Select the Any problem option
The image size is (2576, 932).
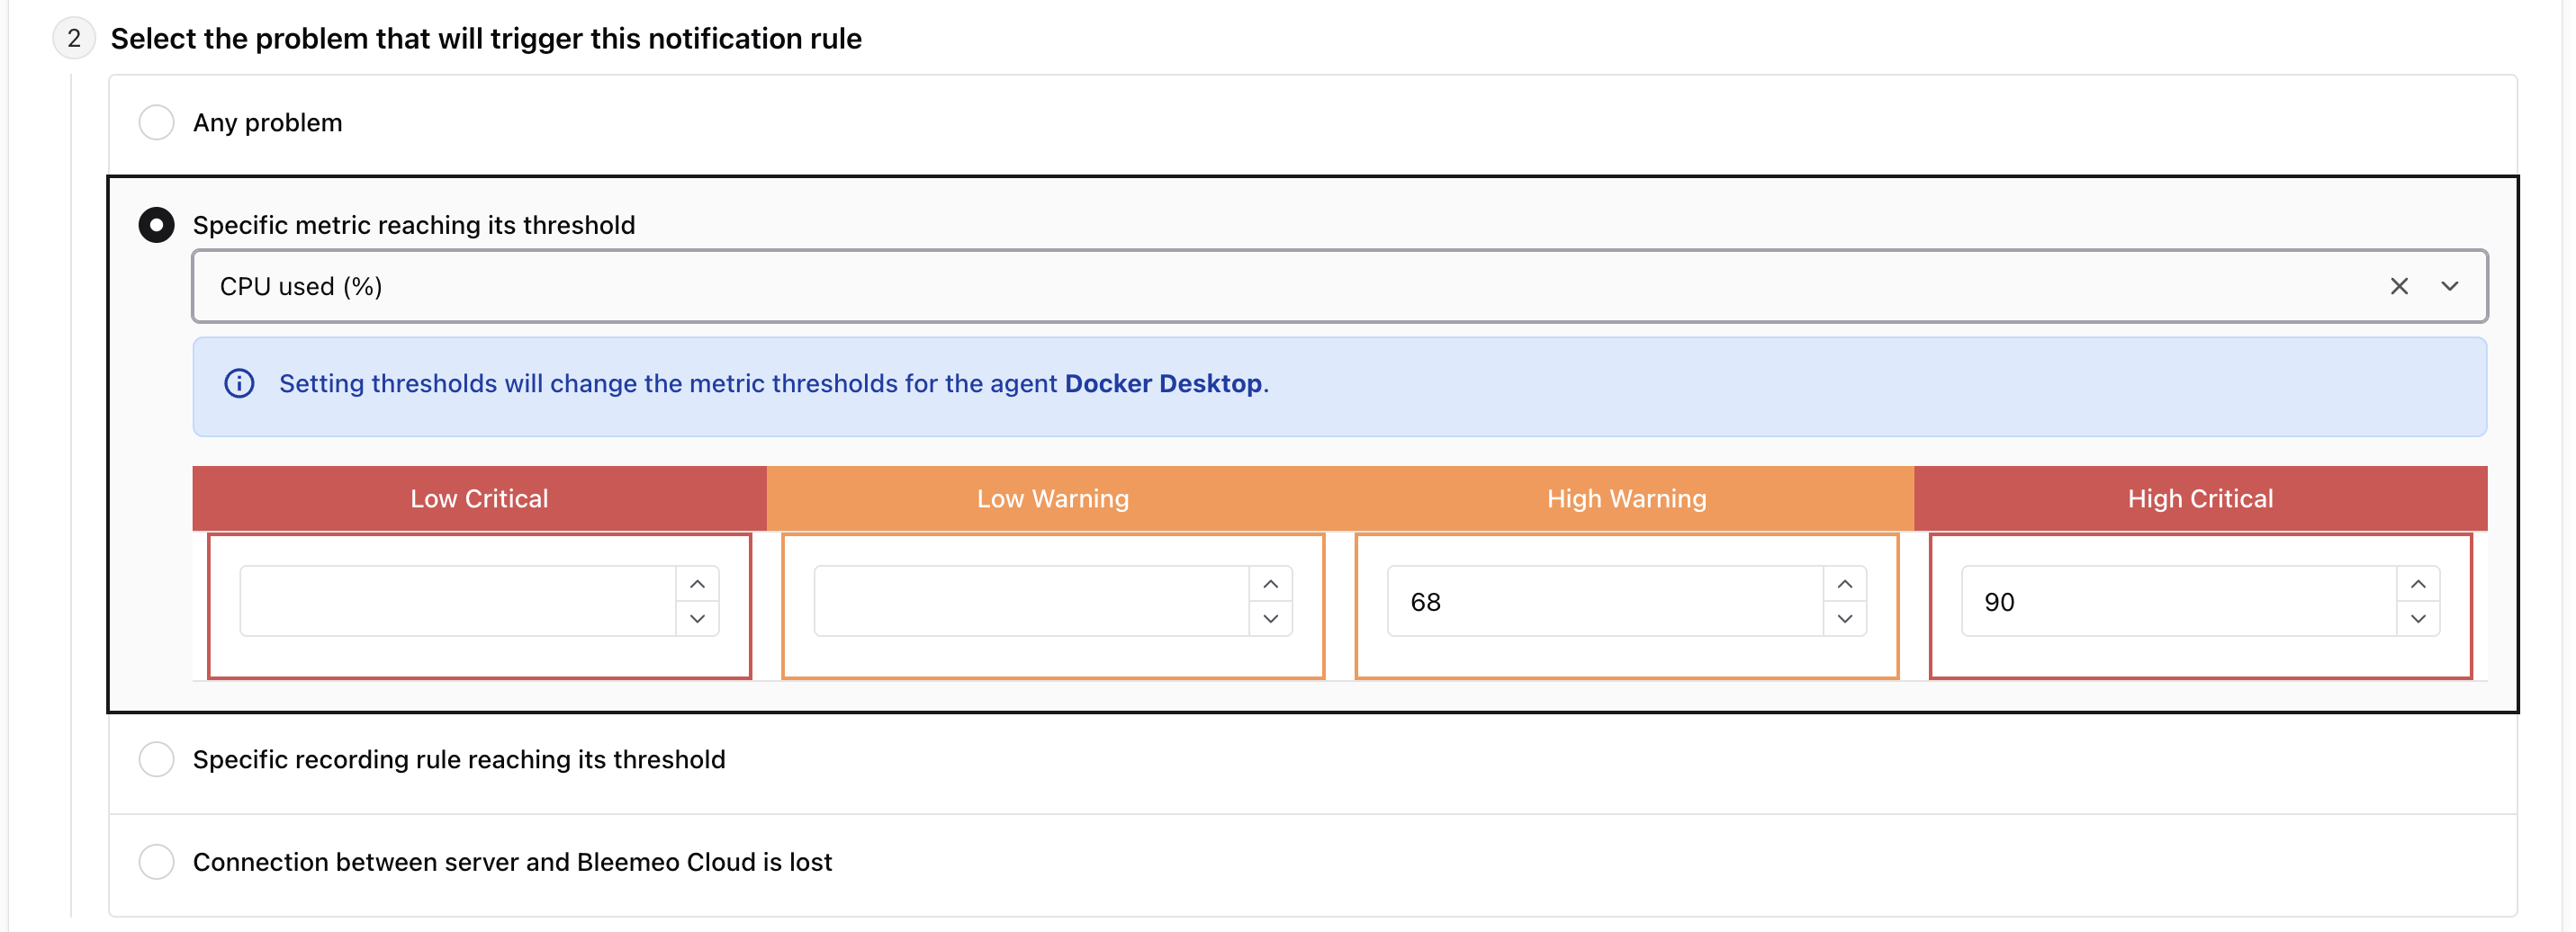tap(157, 122)
